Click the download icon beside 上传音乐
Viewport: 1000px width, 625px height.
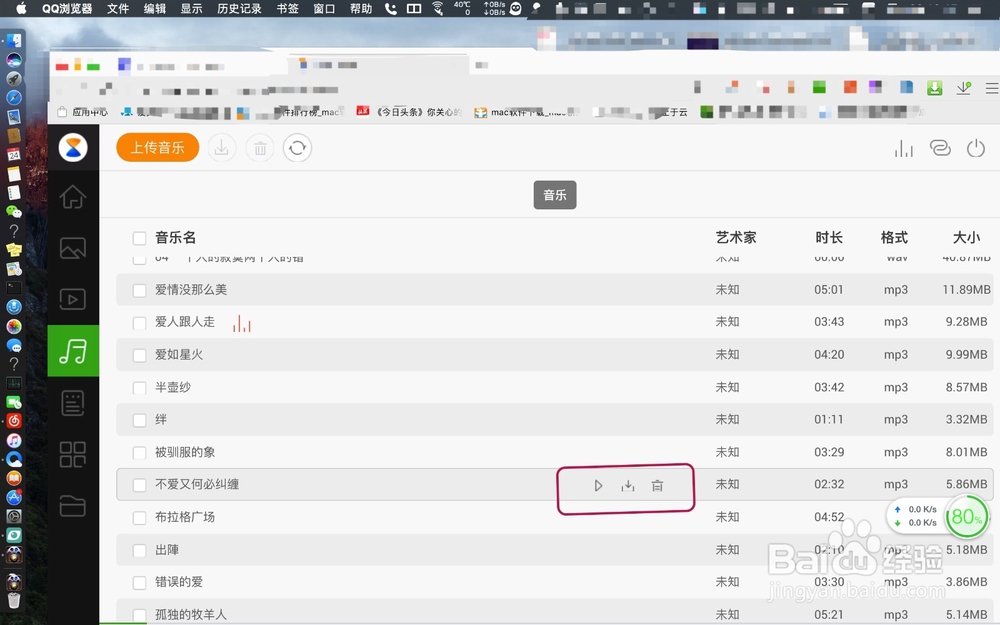point(221,149)
